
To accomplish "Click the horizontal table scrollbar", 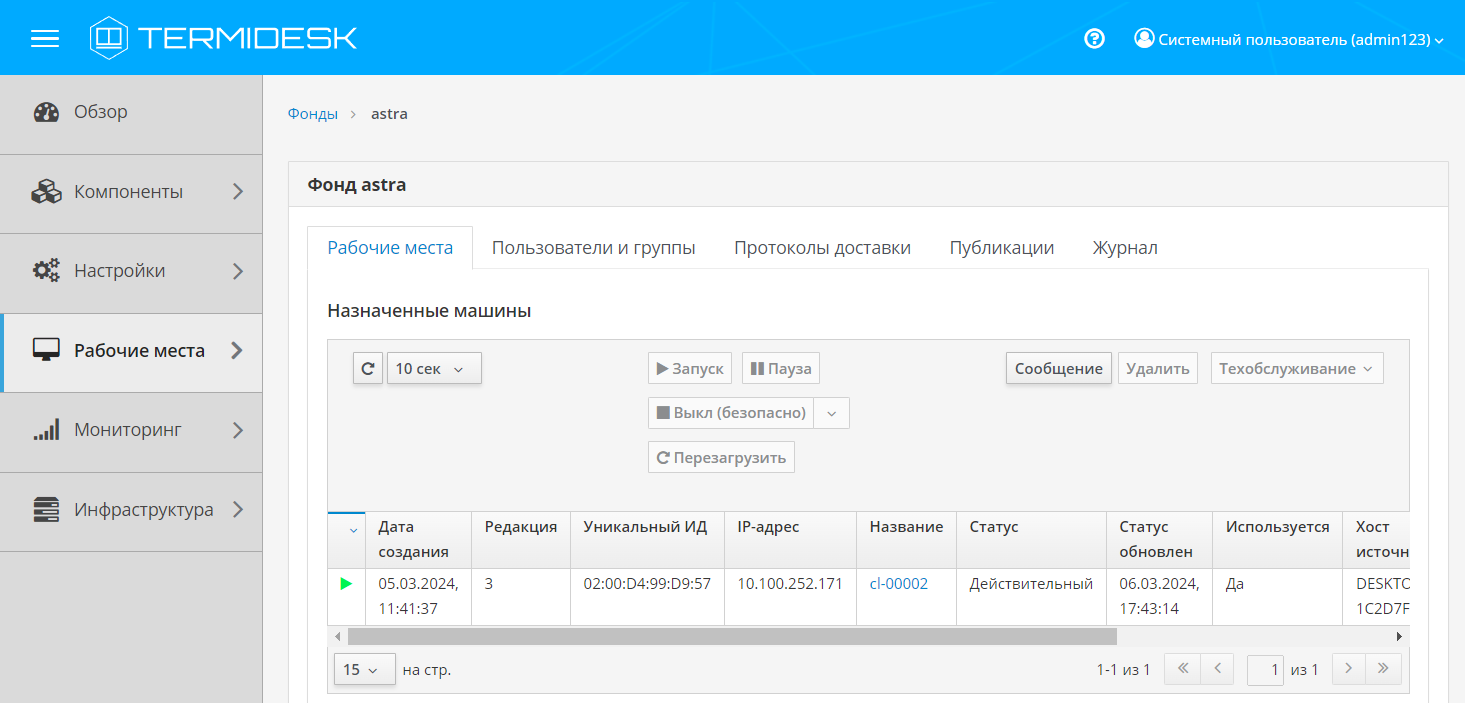I will (x=731, y=636).
